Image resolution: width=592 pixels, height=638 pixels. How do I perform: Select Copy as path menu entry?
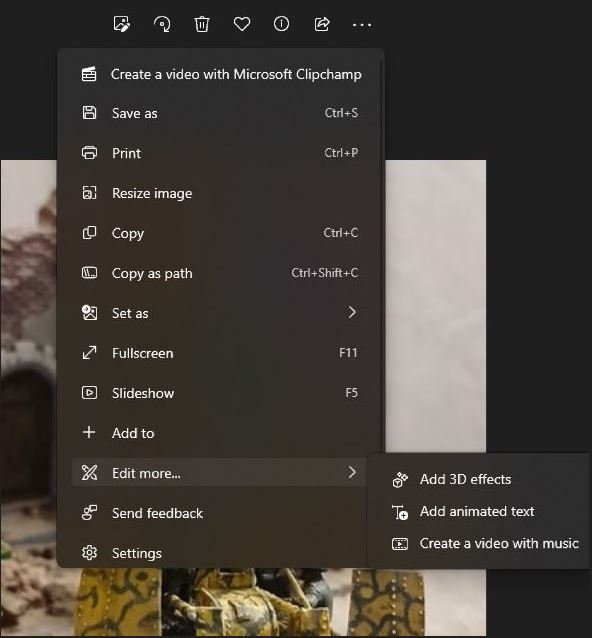[x=220, y=273]
